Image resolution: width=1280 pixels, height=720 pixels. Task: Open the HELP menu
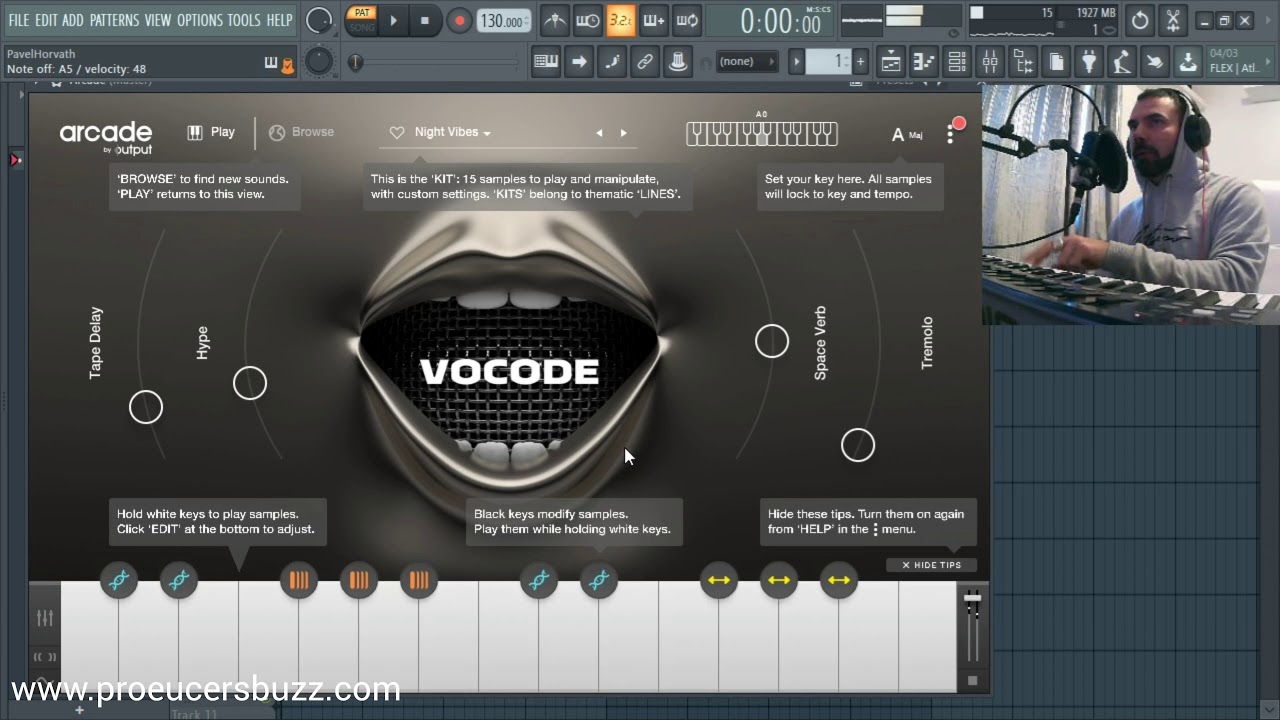pyautogui.click(x=279, y=20)
